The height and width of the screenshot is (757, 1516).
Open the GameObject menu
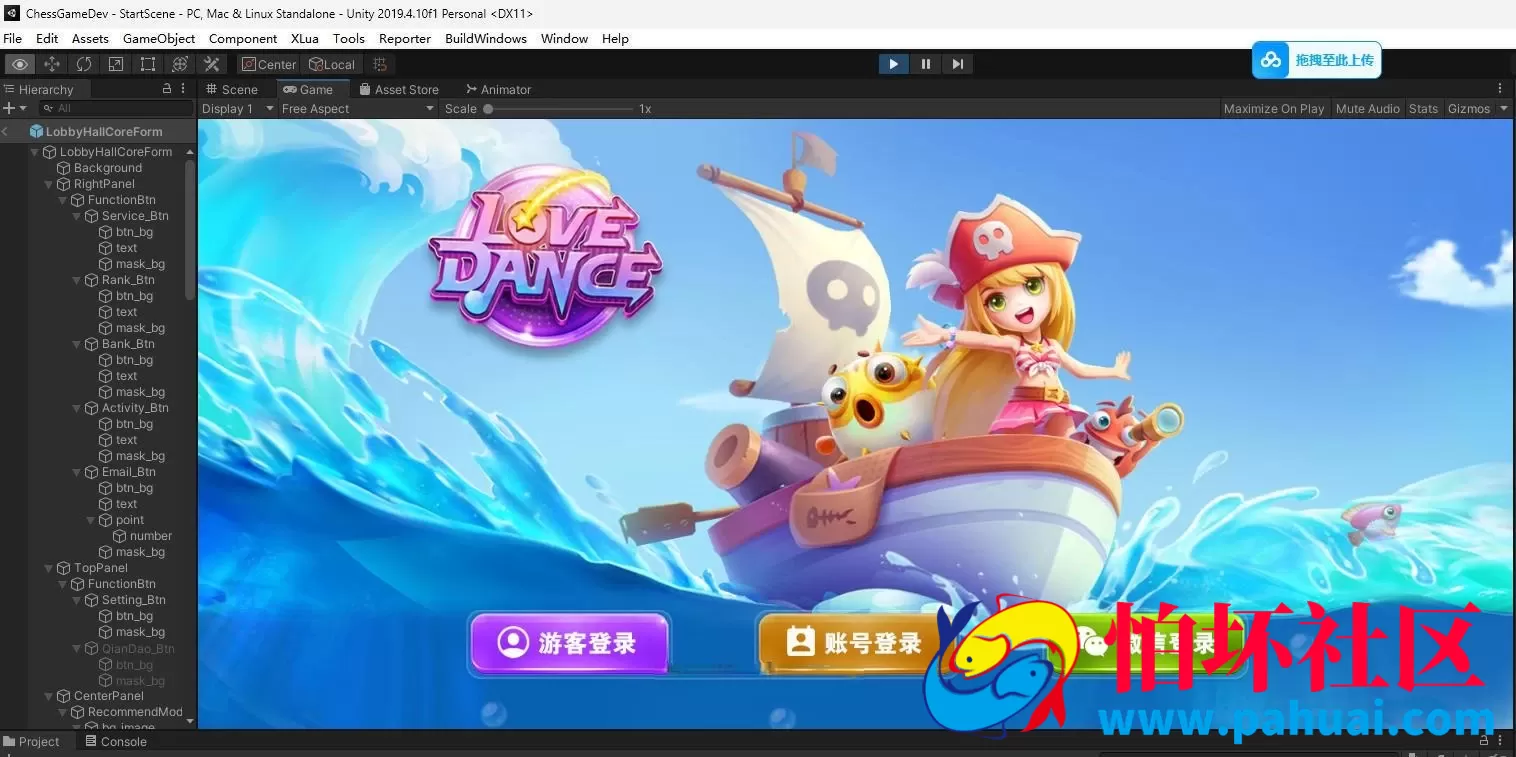coord(159,38)
